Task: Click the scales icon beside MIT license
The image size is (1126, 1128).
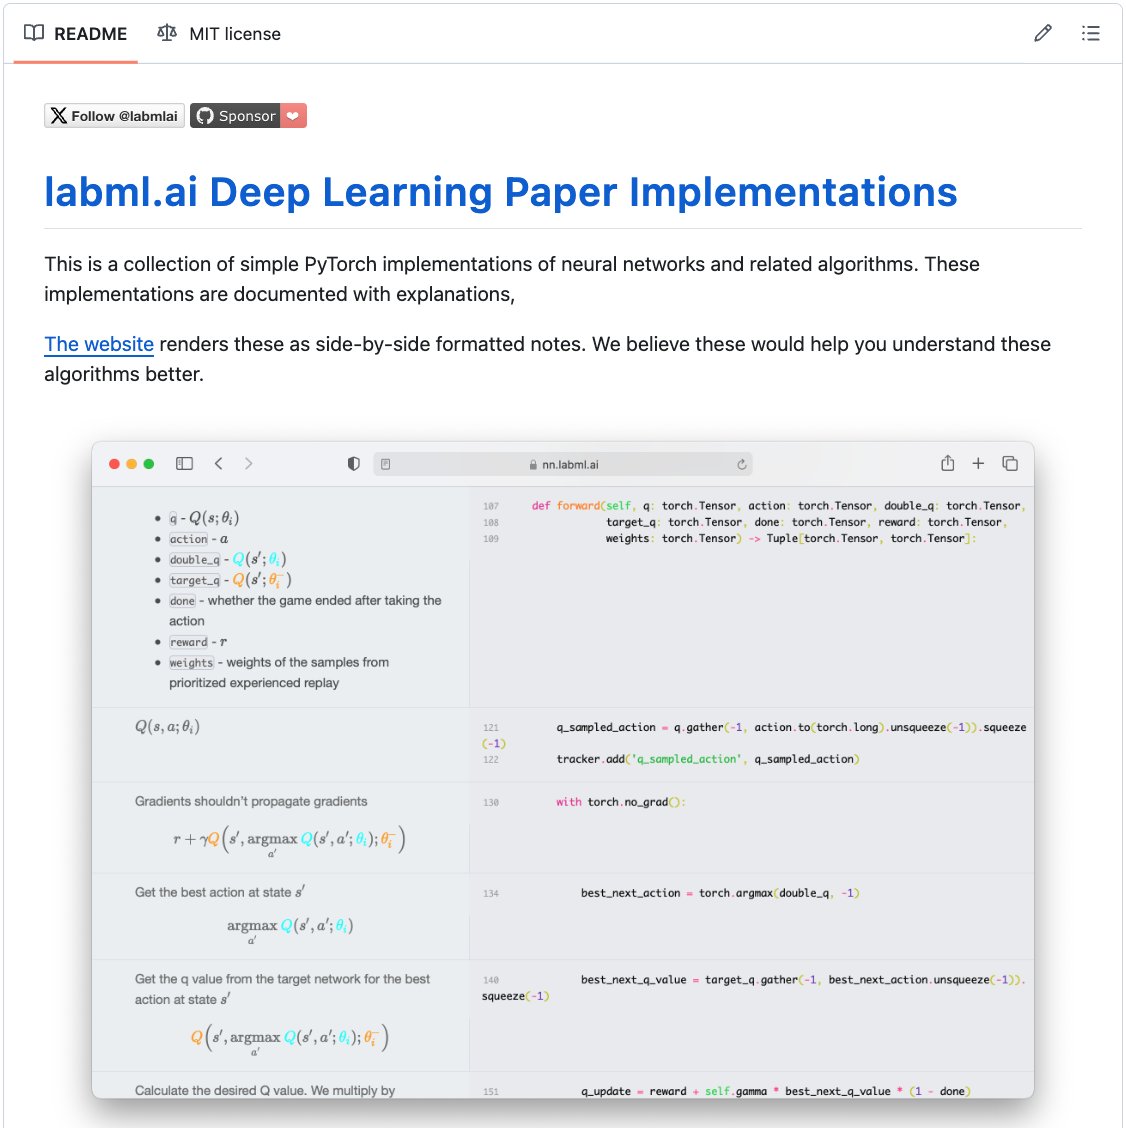Action: 167,33
